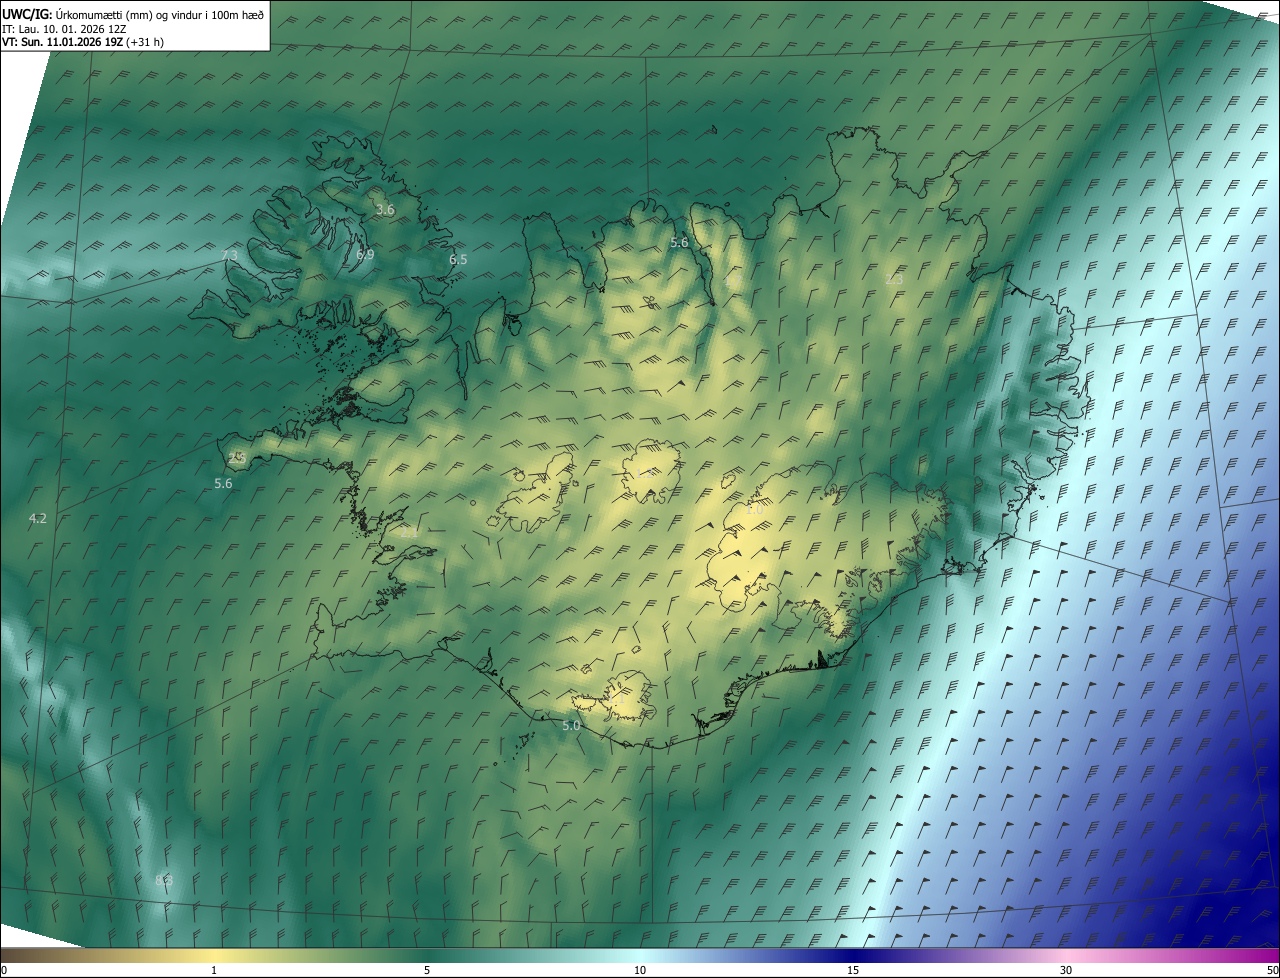Select the 6.9 value label

click(365, 255)
